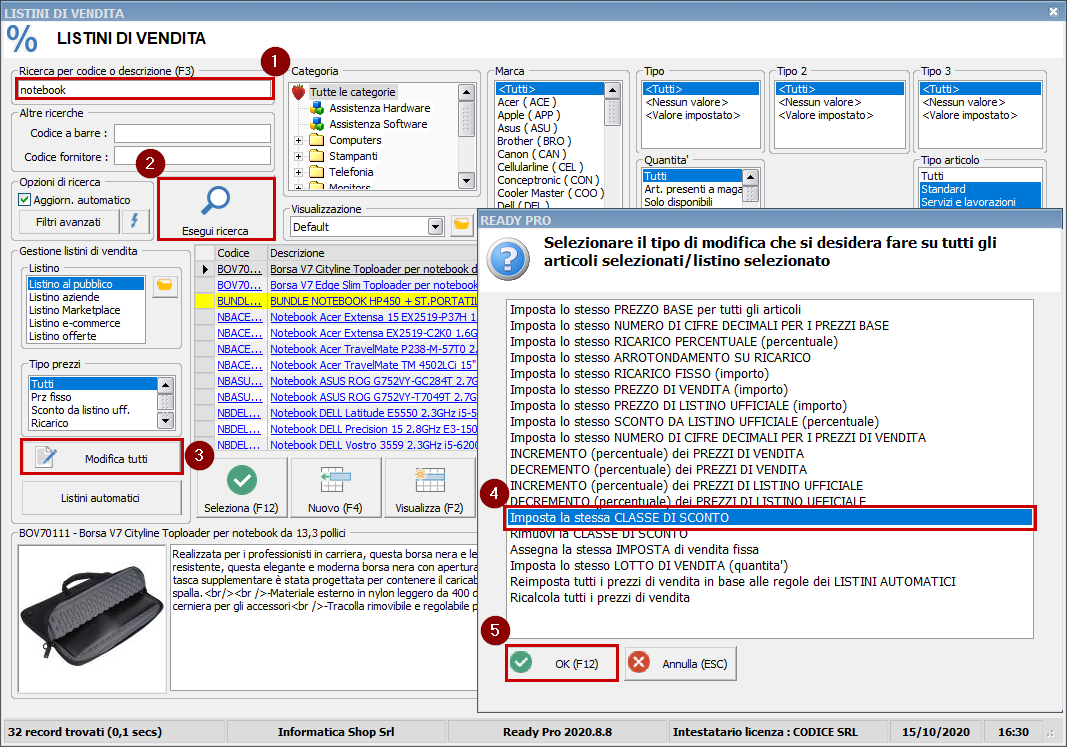Click the strawberry icon of Tutte le categorie

(x=298, y=92)
